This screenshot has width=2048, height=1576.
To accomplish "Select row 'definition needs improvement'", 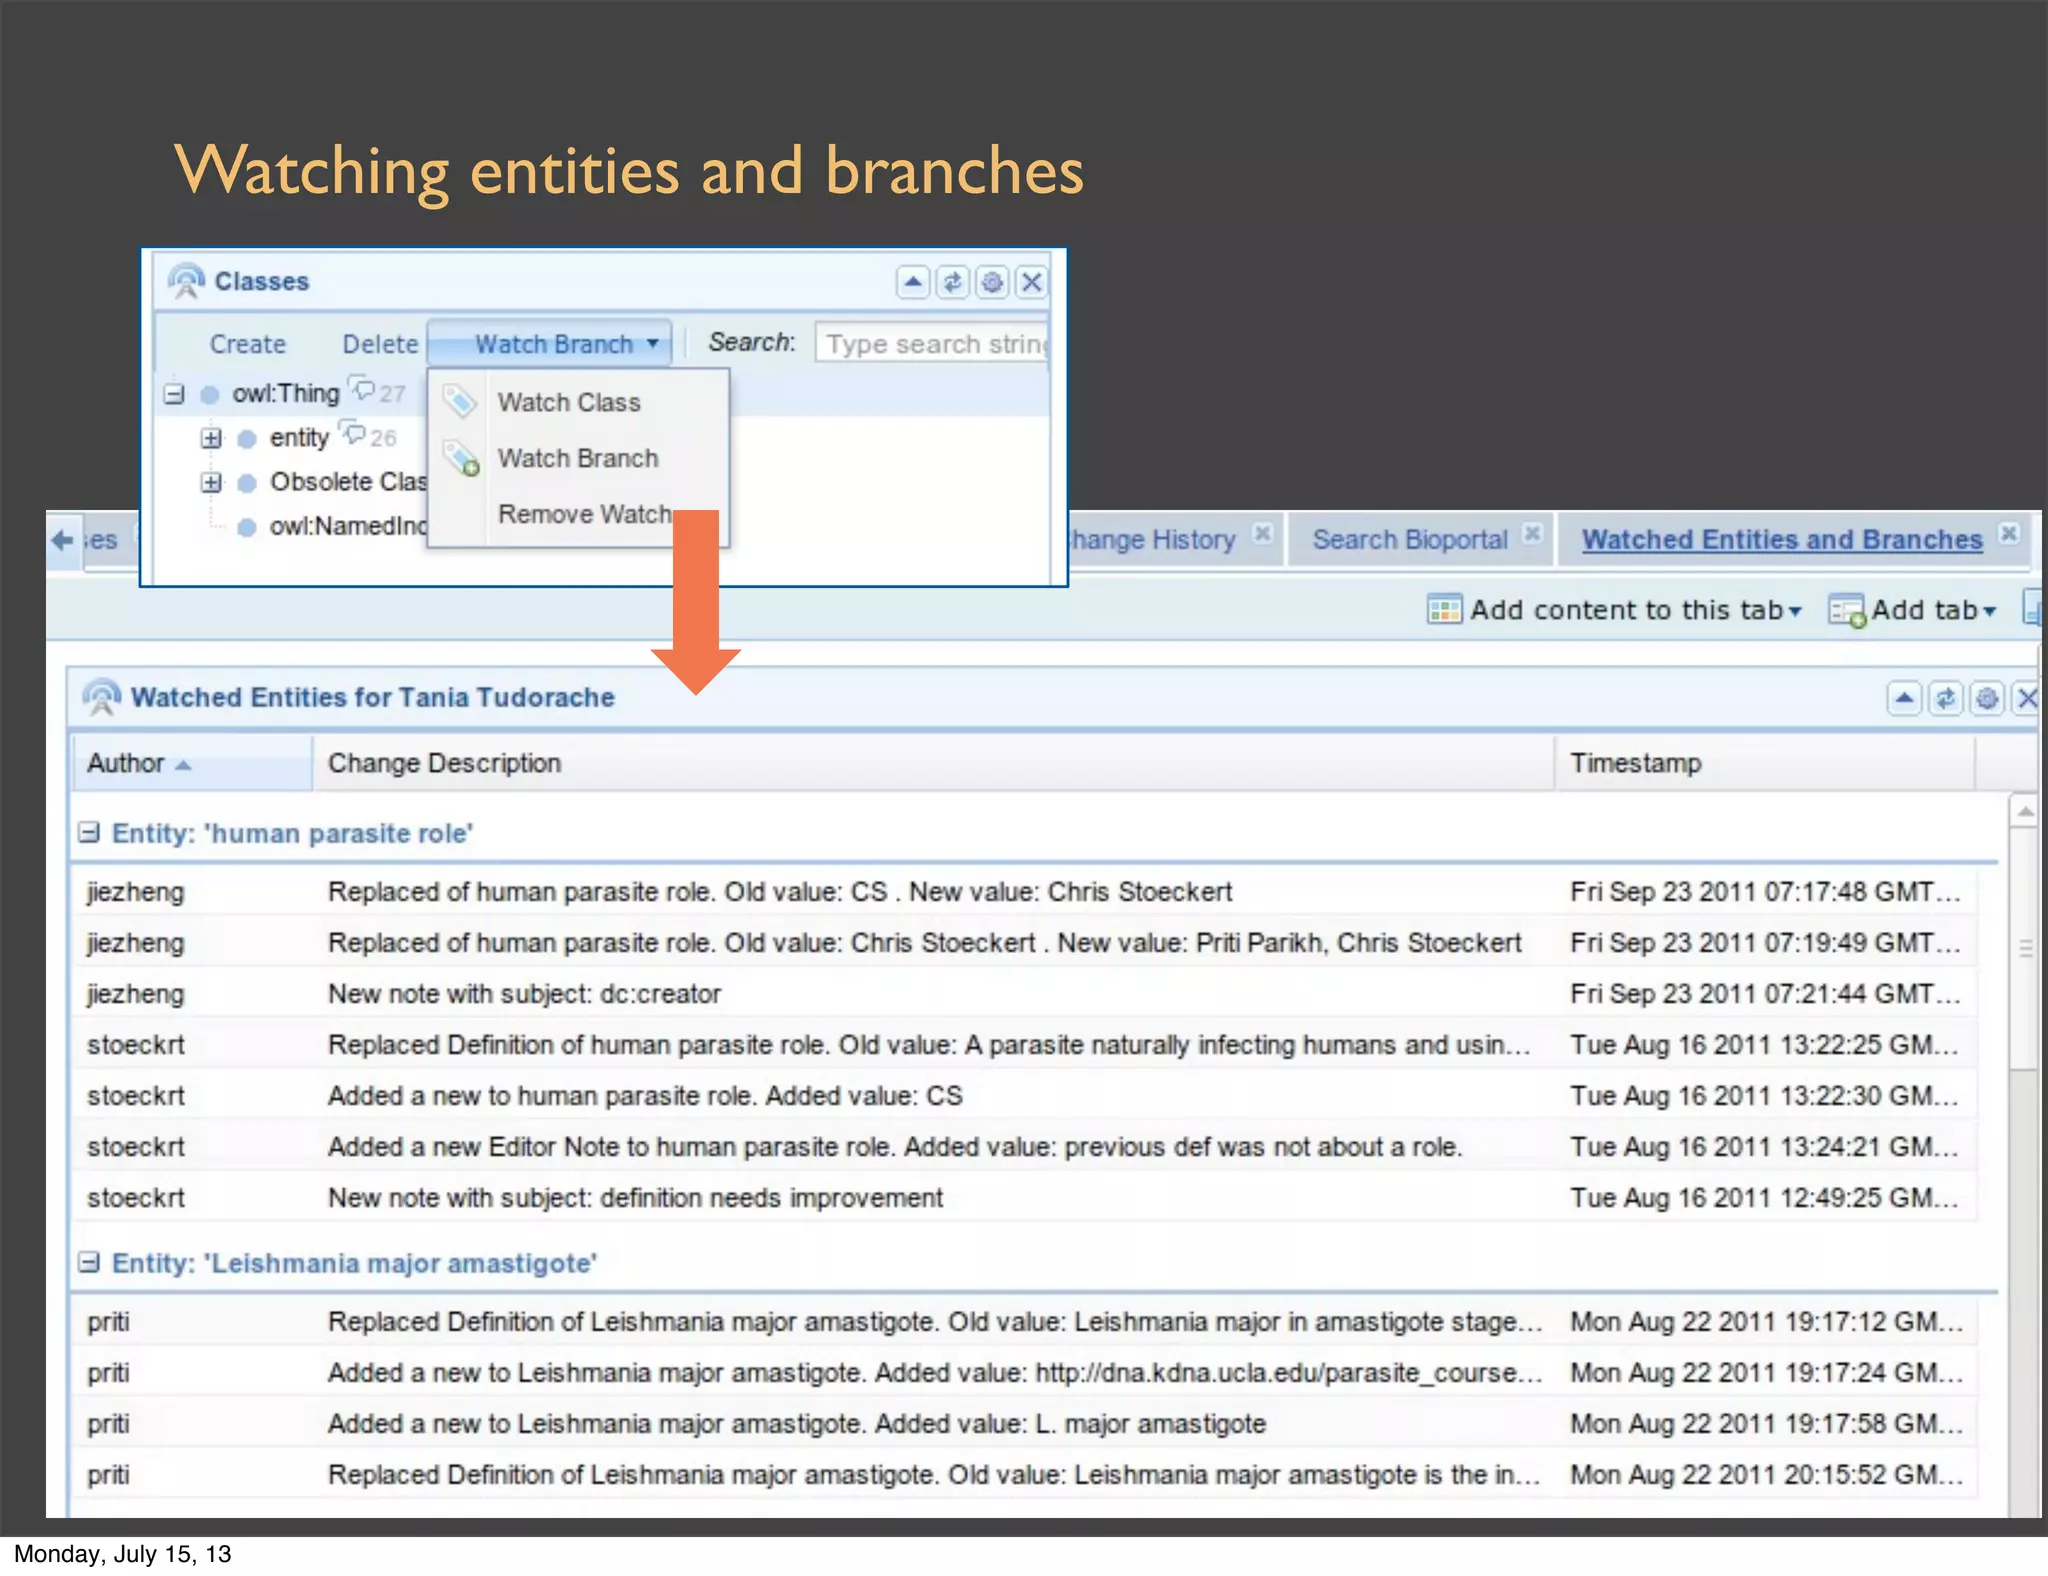I will [x=1026, y=1197].
